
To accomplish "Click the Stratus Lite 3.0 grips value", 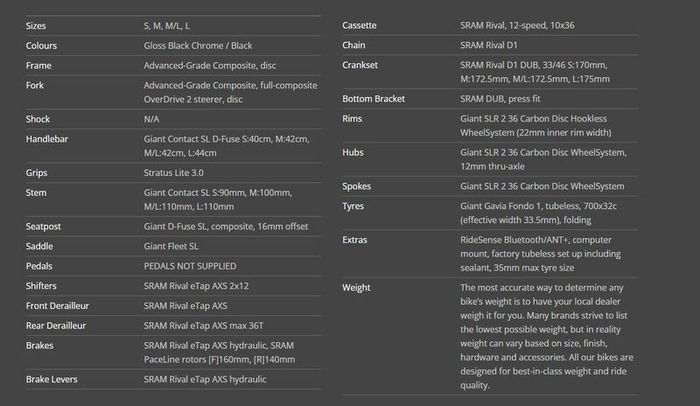I will 173,173.
